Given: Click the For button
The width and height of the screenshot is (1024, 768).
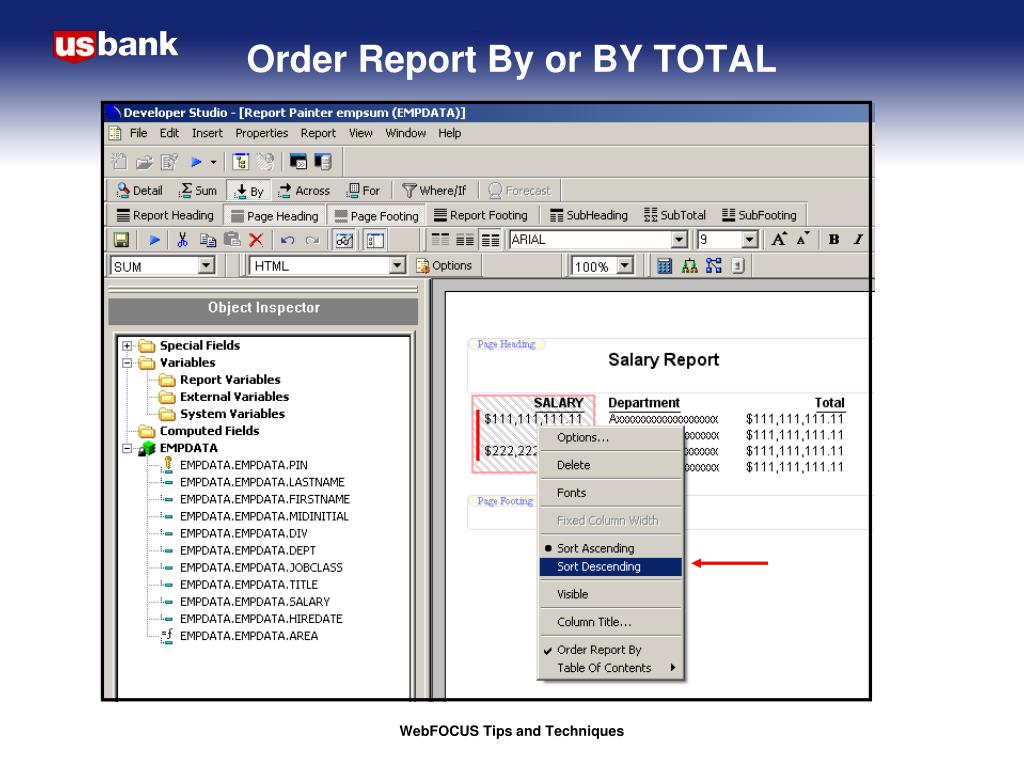Looking at the screenshot, I should point(363,190).
